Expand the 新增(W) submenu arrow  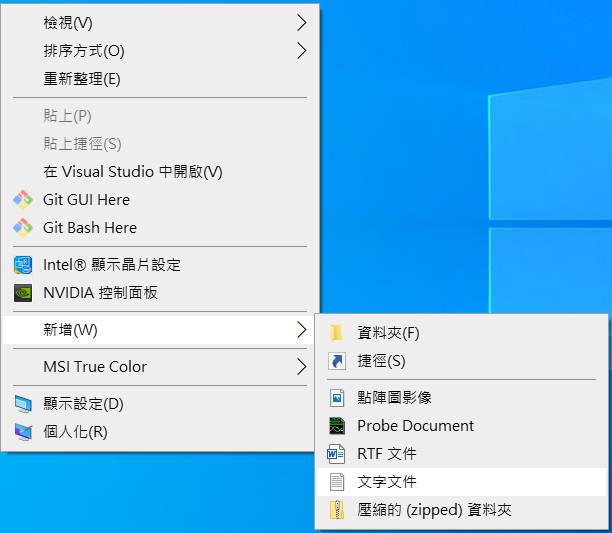point(301,330)
